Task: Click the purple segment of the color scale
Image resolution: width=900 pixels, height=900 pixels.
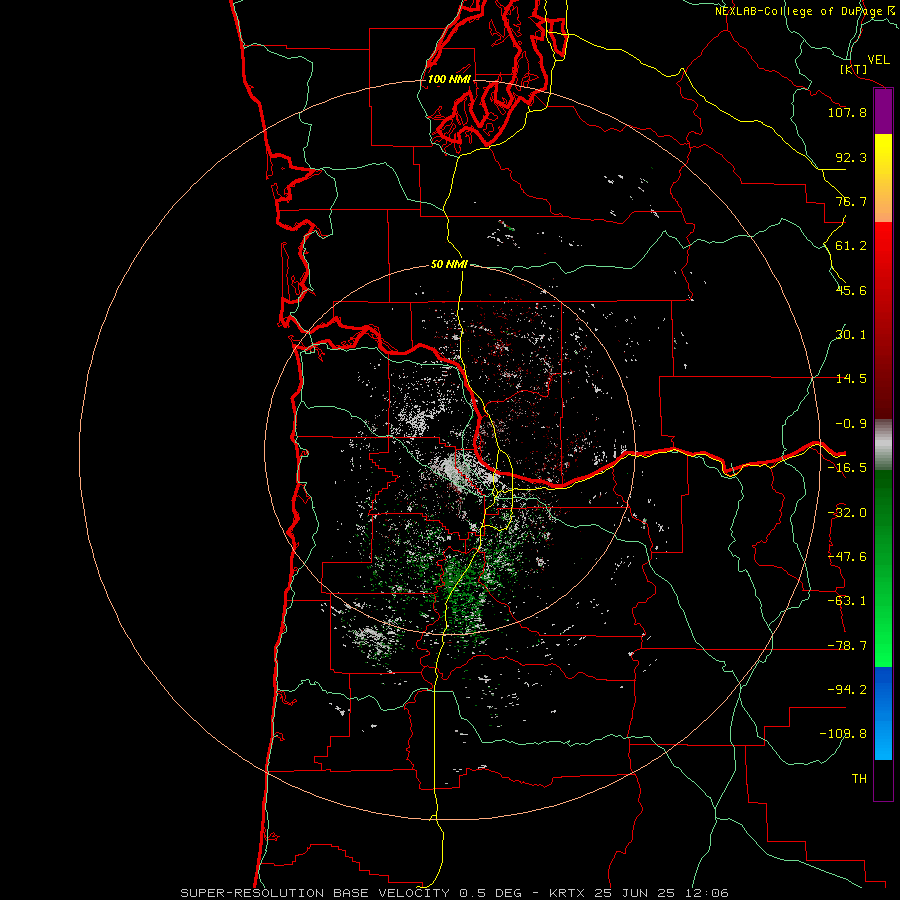Action: [883, 112]
